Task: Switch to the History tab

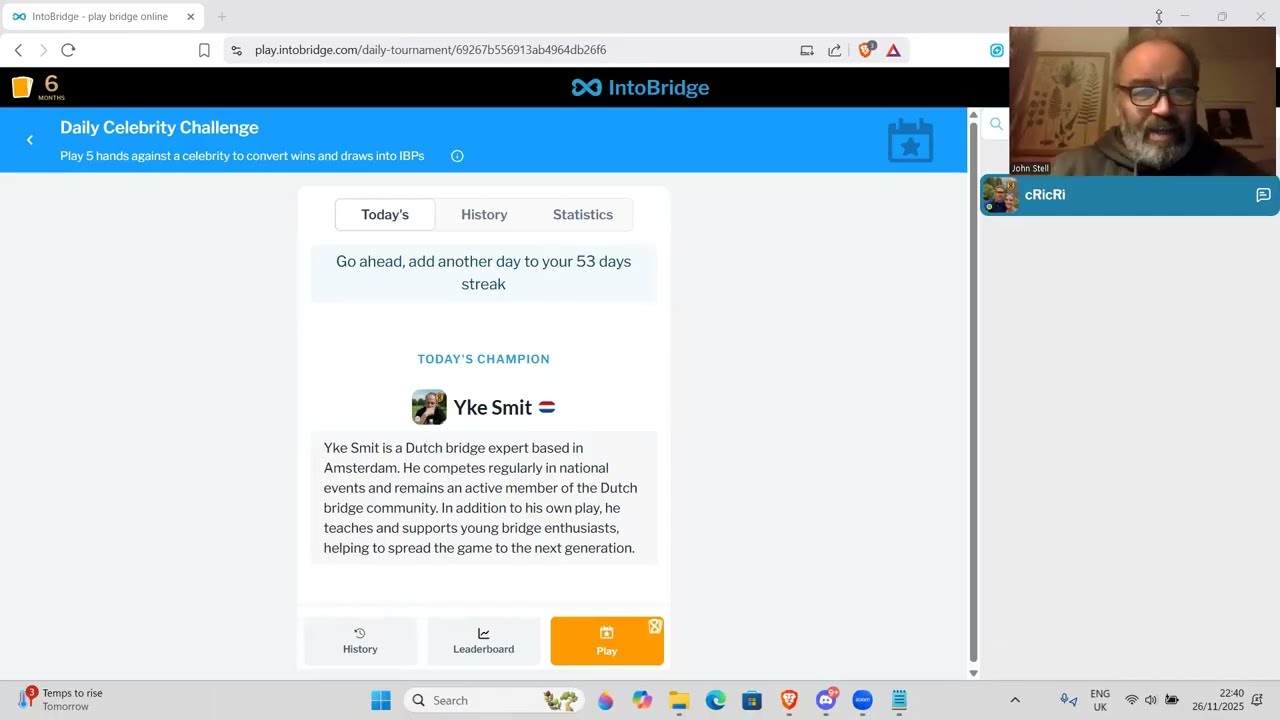Action: click(484, 215)
